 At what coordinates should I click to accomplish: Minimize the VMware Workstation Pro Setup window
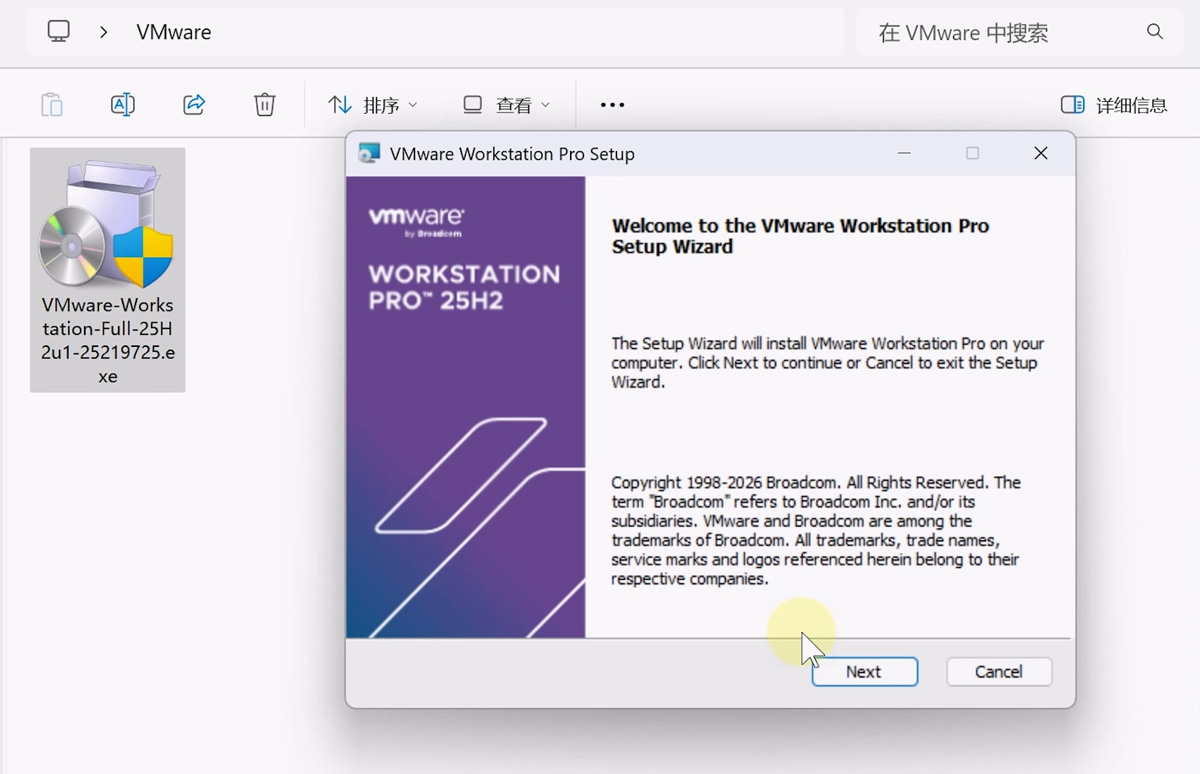click(x=904, y=154)
